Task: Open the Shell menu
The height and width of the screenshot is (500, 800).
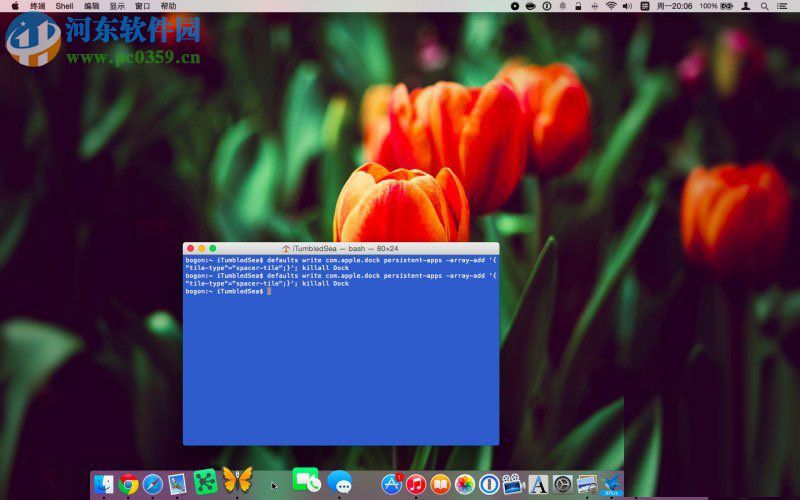Action: [64, 6]
